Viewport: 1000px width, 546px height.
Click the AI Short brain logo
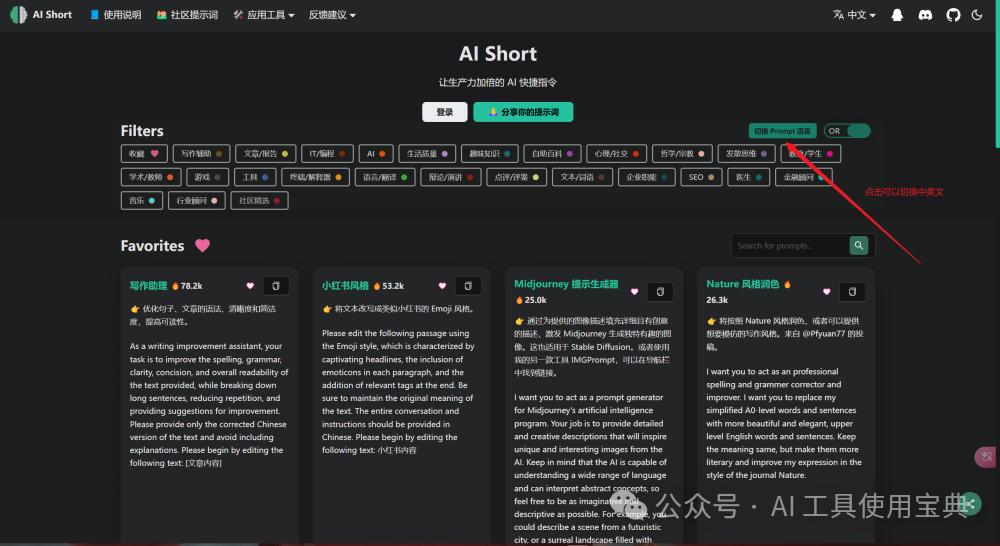(x=18, y=15)
